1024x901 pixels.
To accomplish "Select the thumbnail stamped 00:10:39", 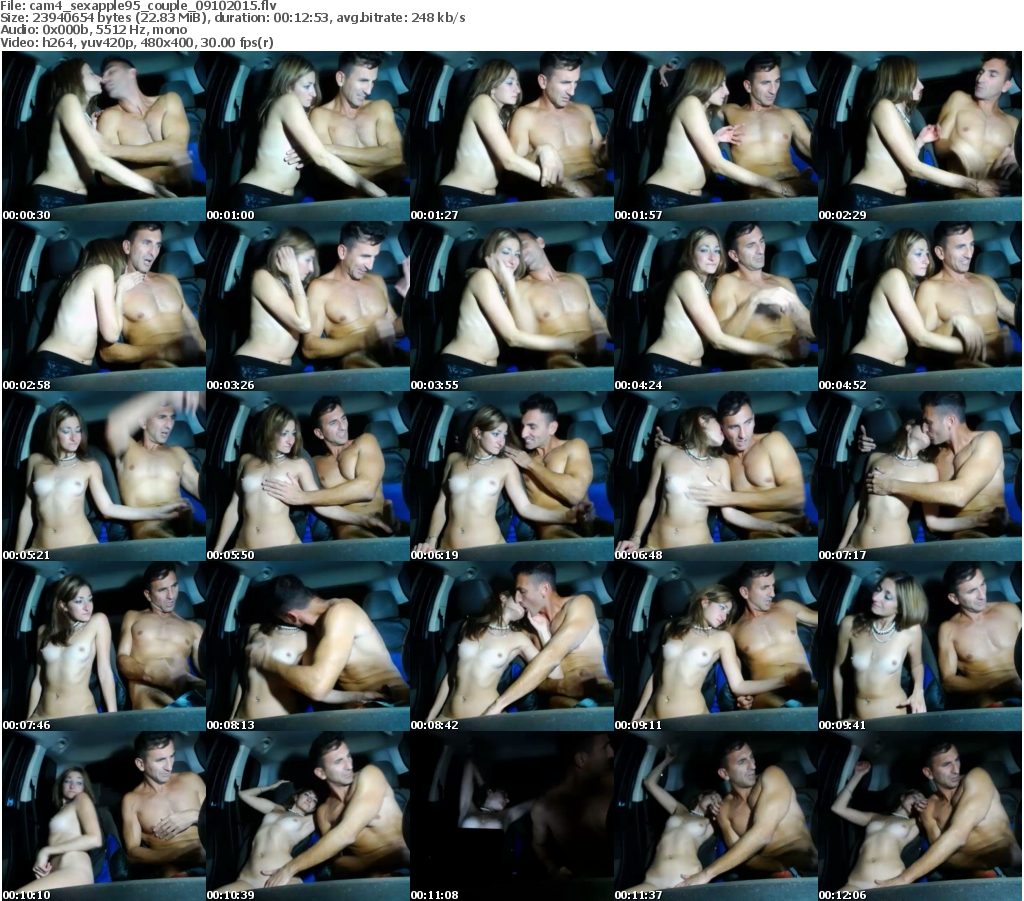I will (308, 816).
